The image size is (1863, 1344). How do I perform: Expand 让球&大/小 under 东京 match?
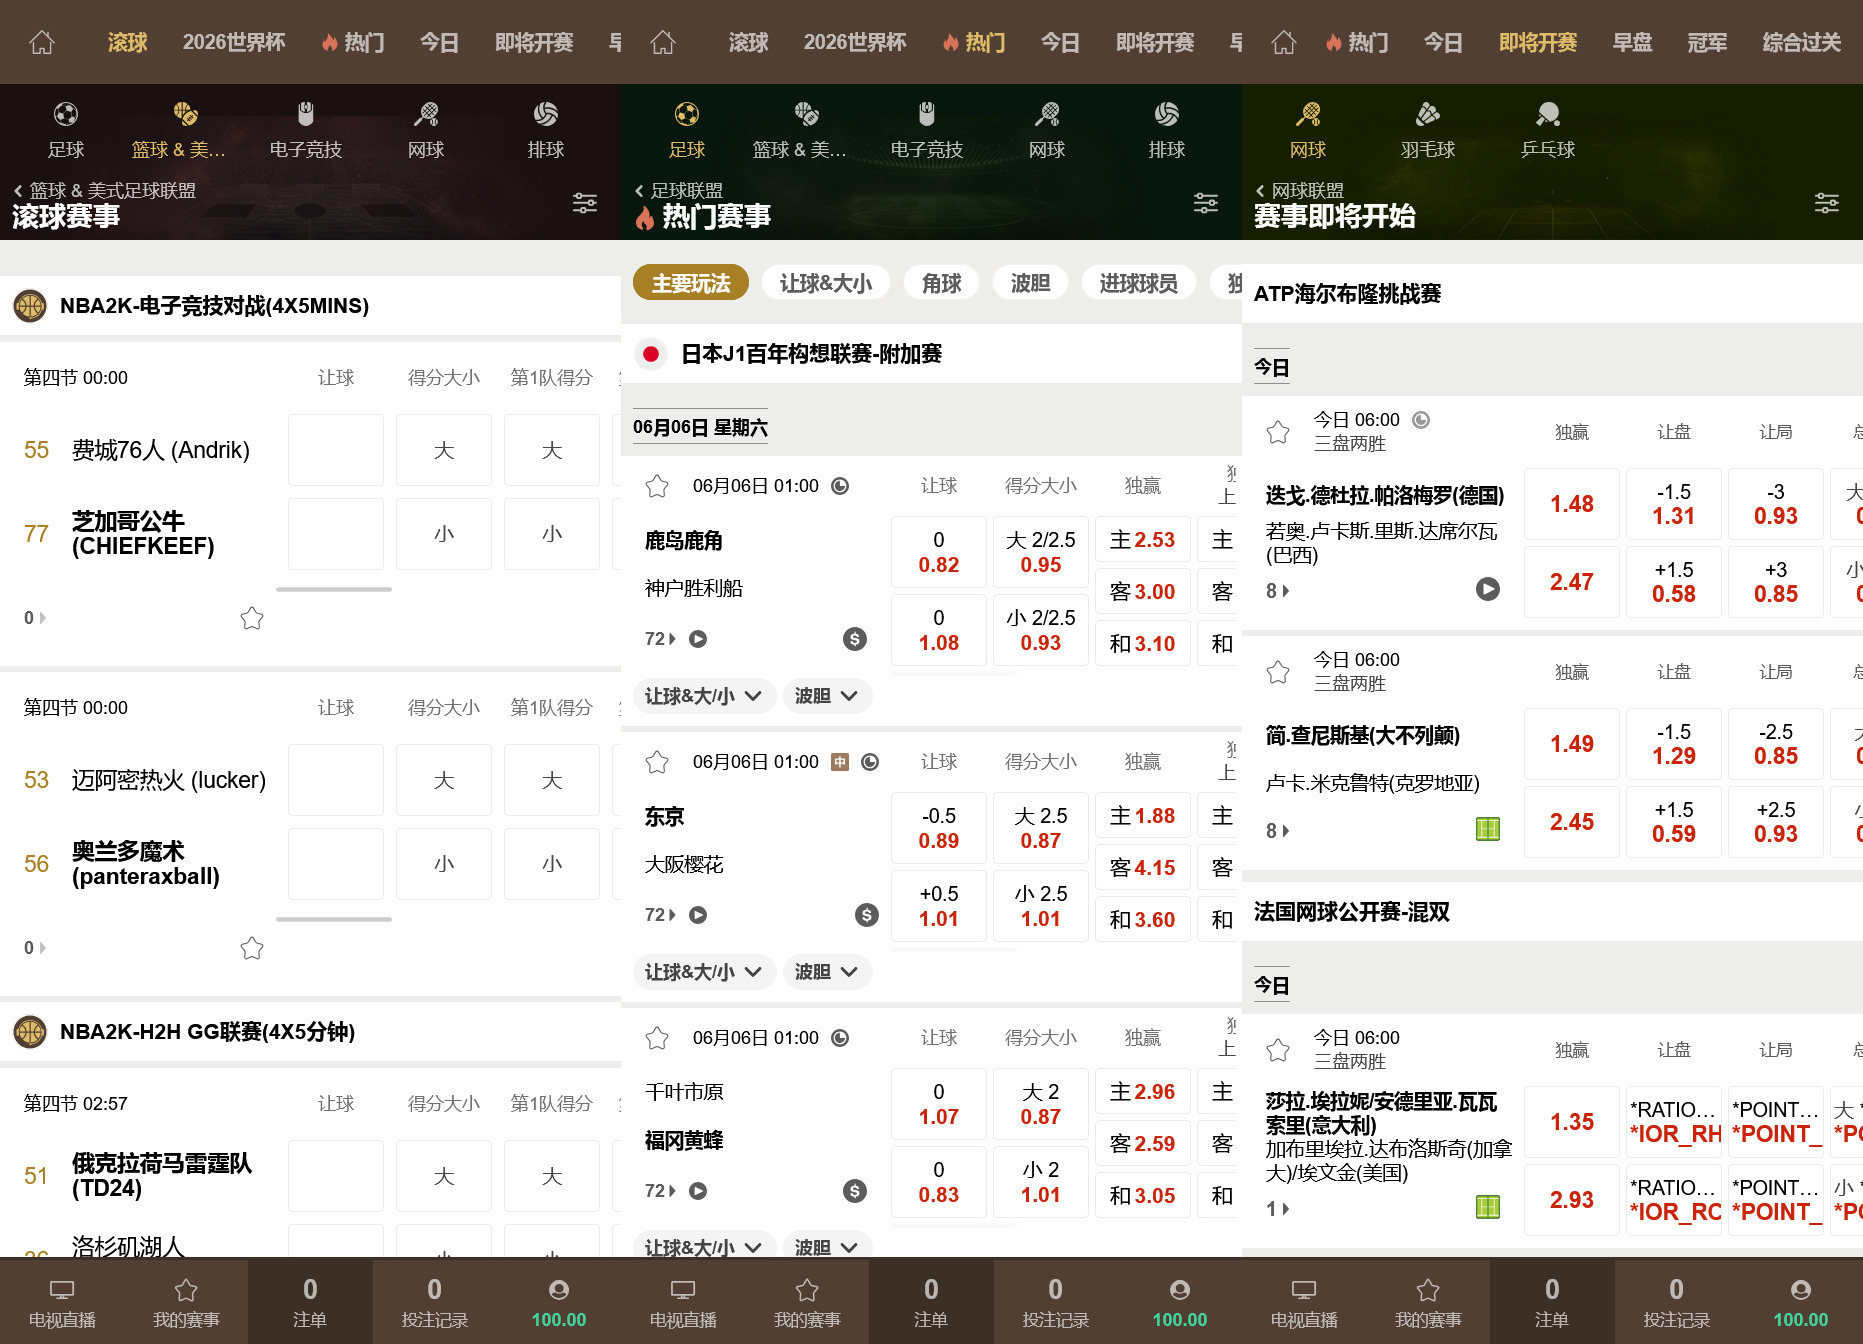[x=703, y=972]
